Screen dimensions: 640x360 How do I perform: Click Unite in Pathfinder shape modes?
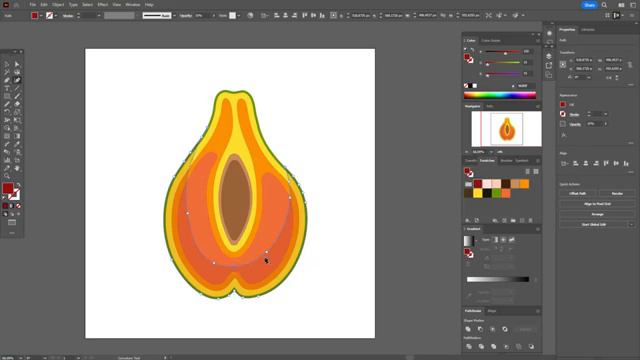coord(468,329)
